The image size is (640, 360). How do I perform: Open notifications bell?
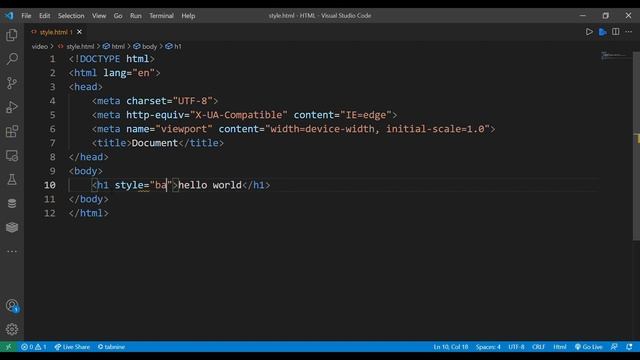(629, 347)
